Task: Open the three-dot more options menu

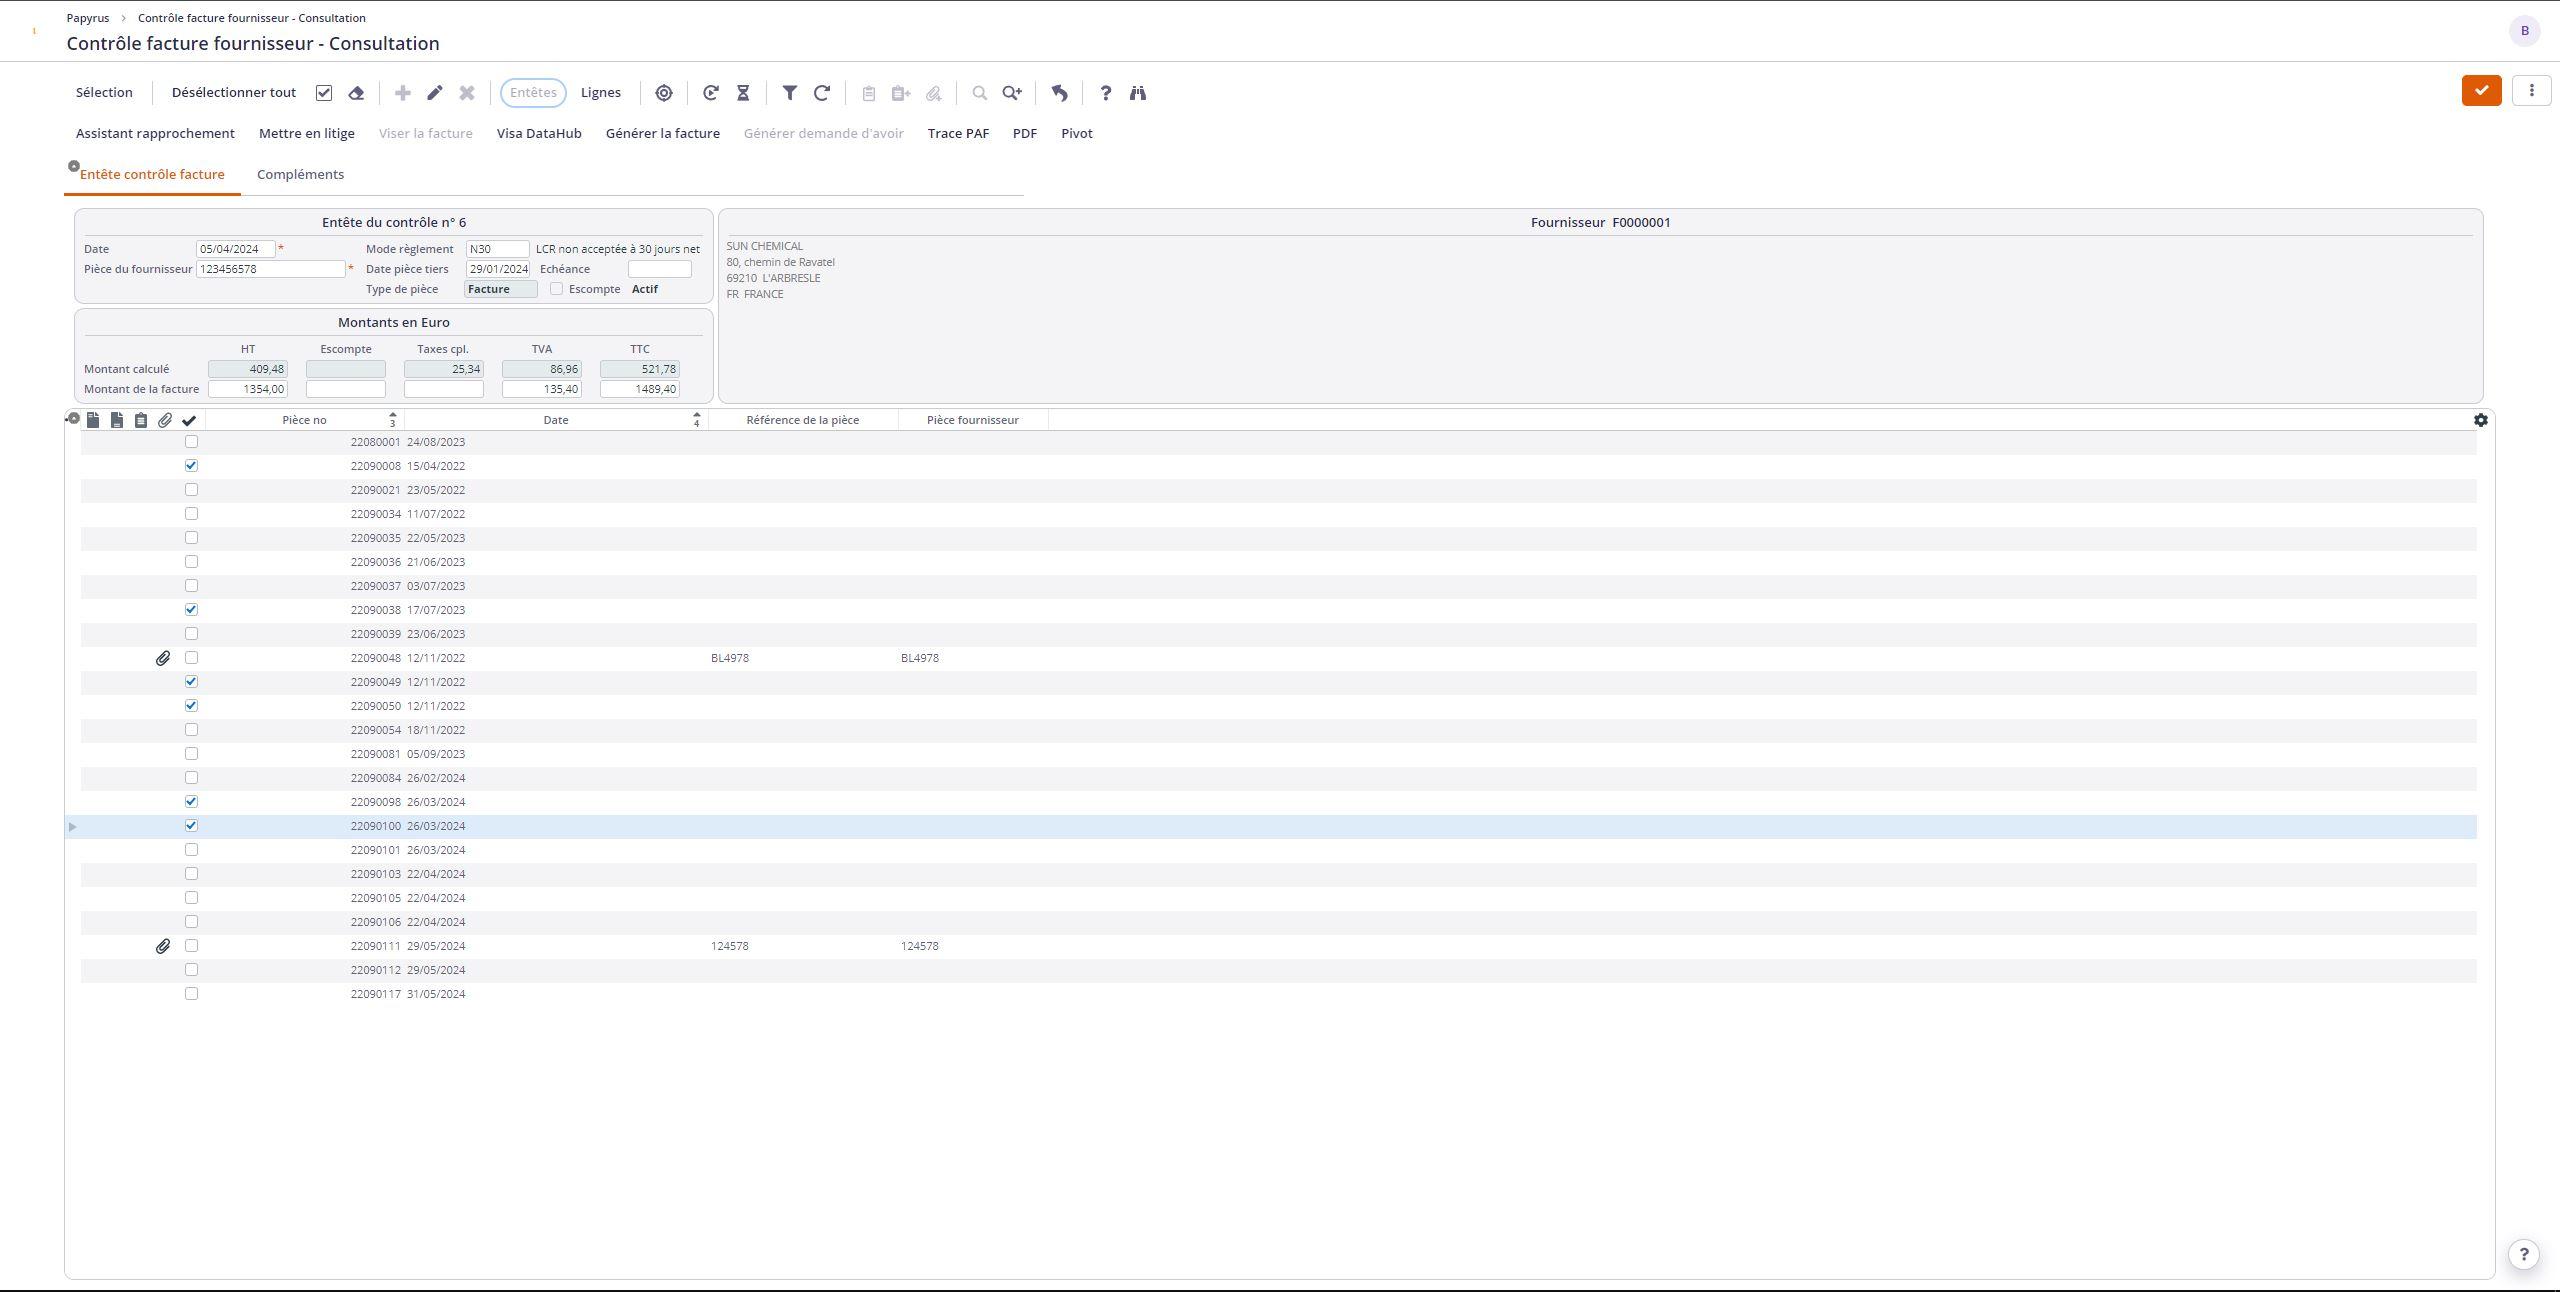Action: coord(2532,90)
